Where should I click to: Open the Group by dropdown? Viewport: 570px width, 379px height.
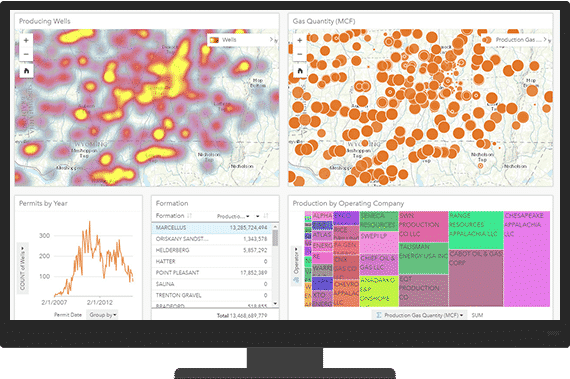point(103,315)
